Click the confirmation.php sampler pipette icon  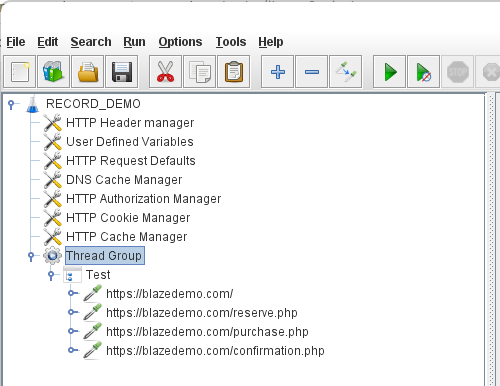(x=92, y=350)
